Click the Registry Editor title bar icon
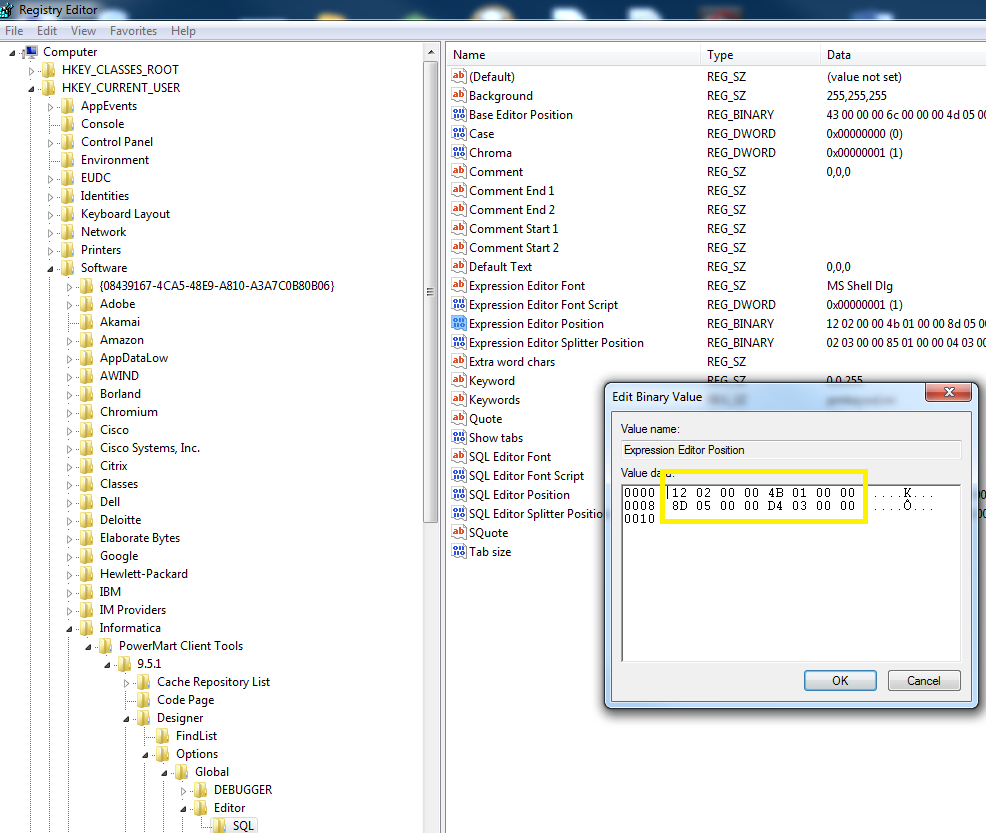 [7, 9]
